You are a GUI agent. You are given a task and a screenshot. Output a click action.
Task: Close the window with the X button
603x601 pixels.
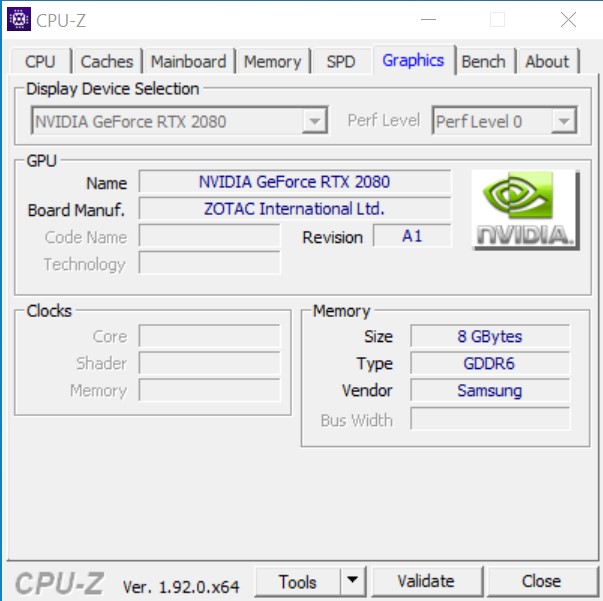tap(568, 19)
